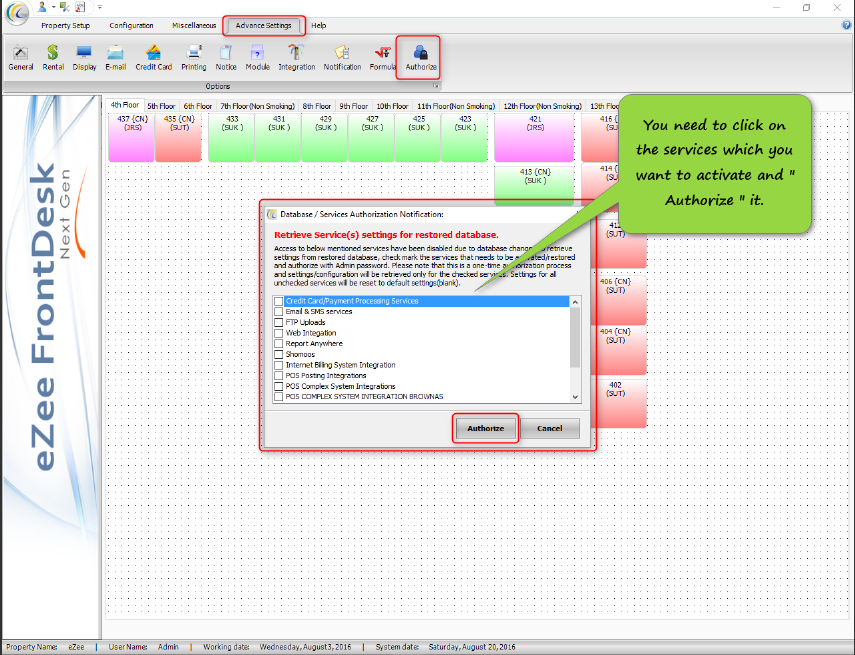Viewport: 855px width, 655px height.
Task: Click user icon in quick access toolbar
Action: [x=43, y=7]
